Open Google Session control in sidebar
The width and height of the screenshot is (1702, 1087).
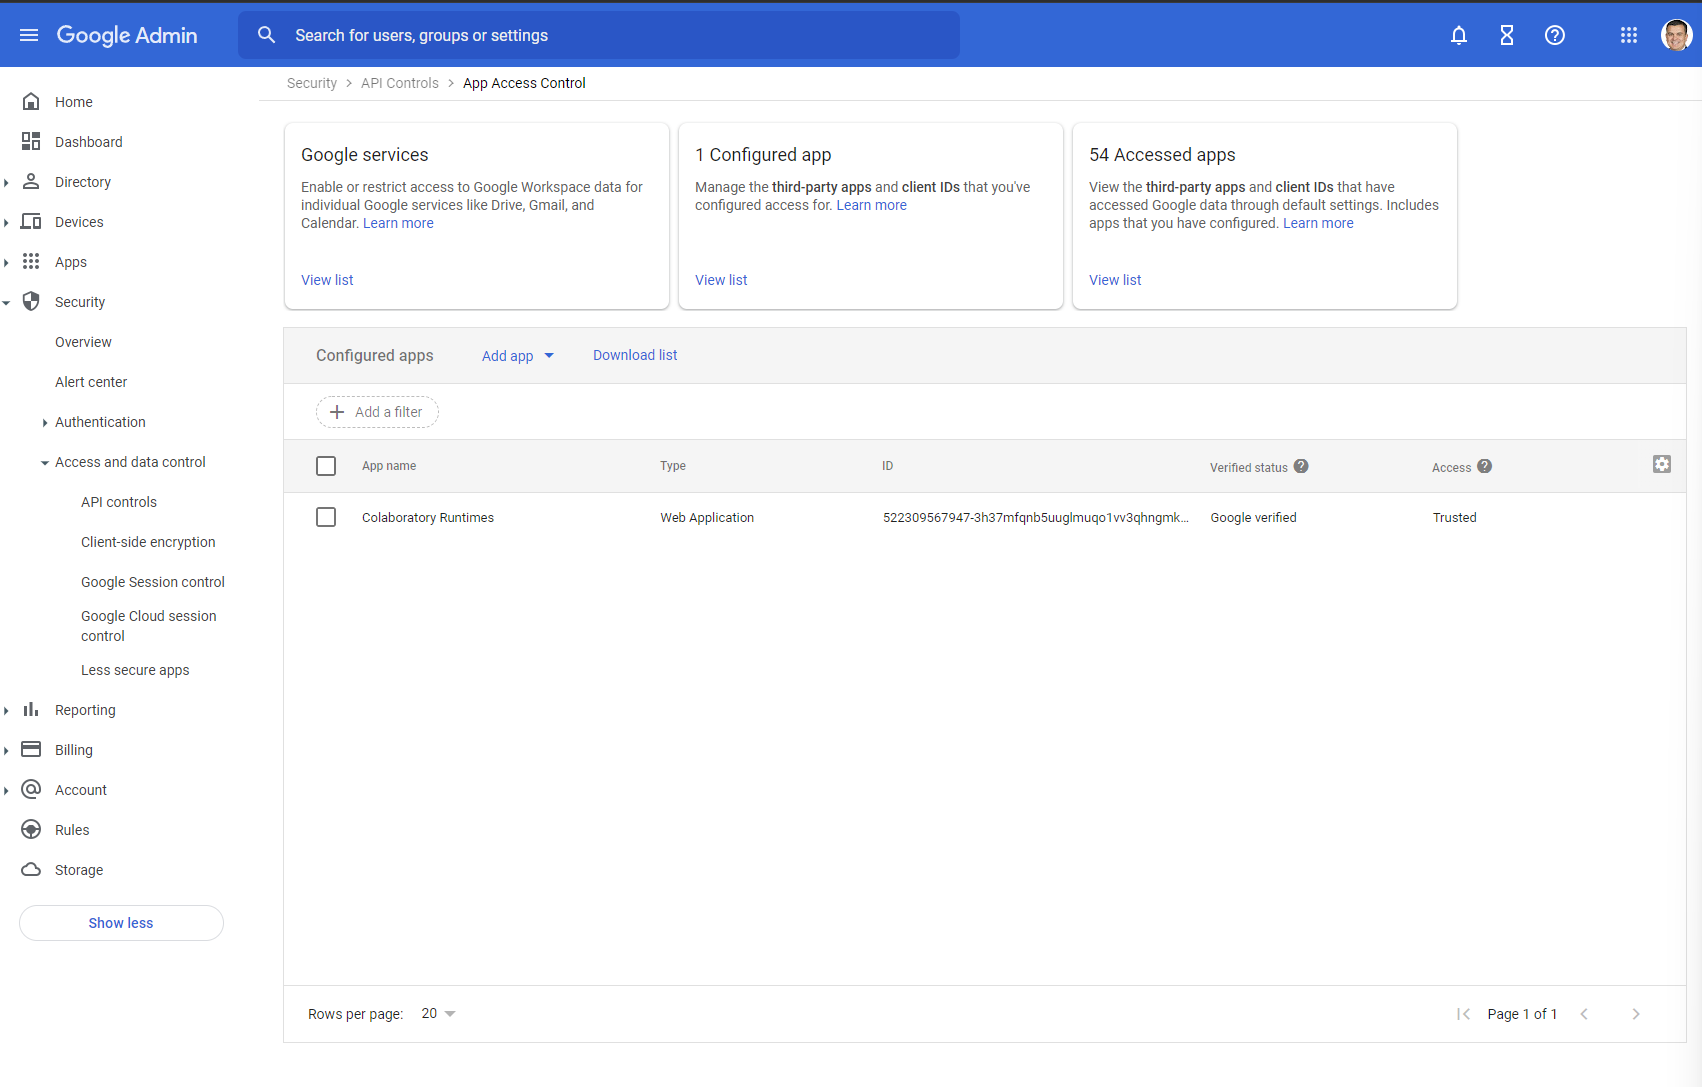point(153,582)
